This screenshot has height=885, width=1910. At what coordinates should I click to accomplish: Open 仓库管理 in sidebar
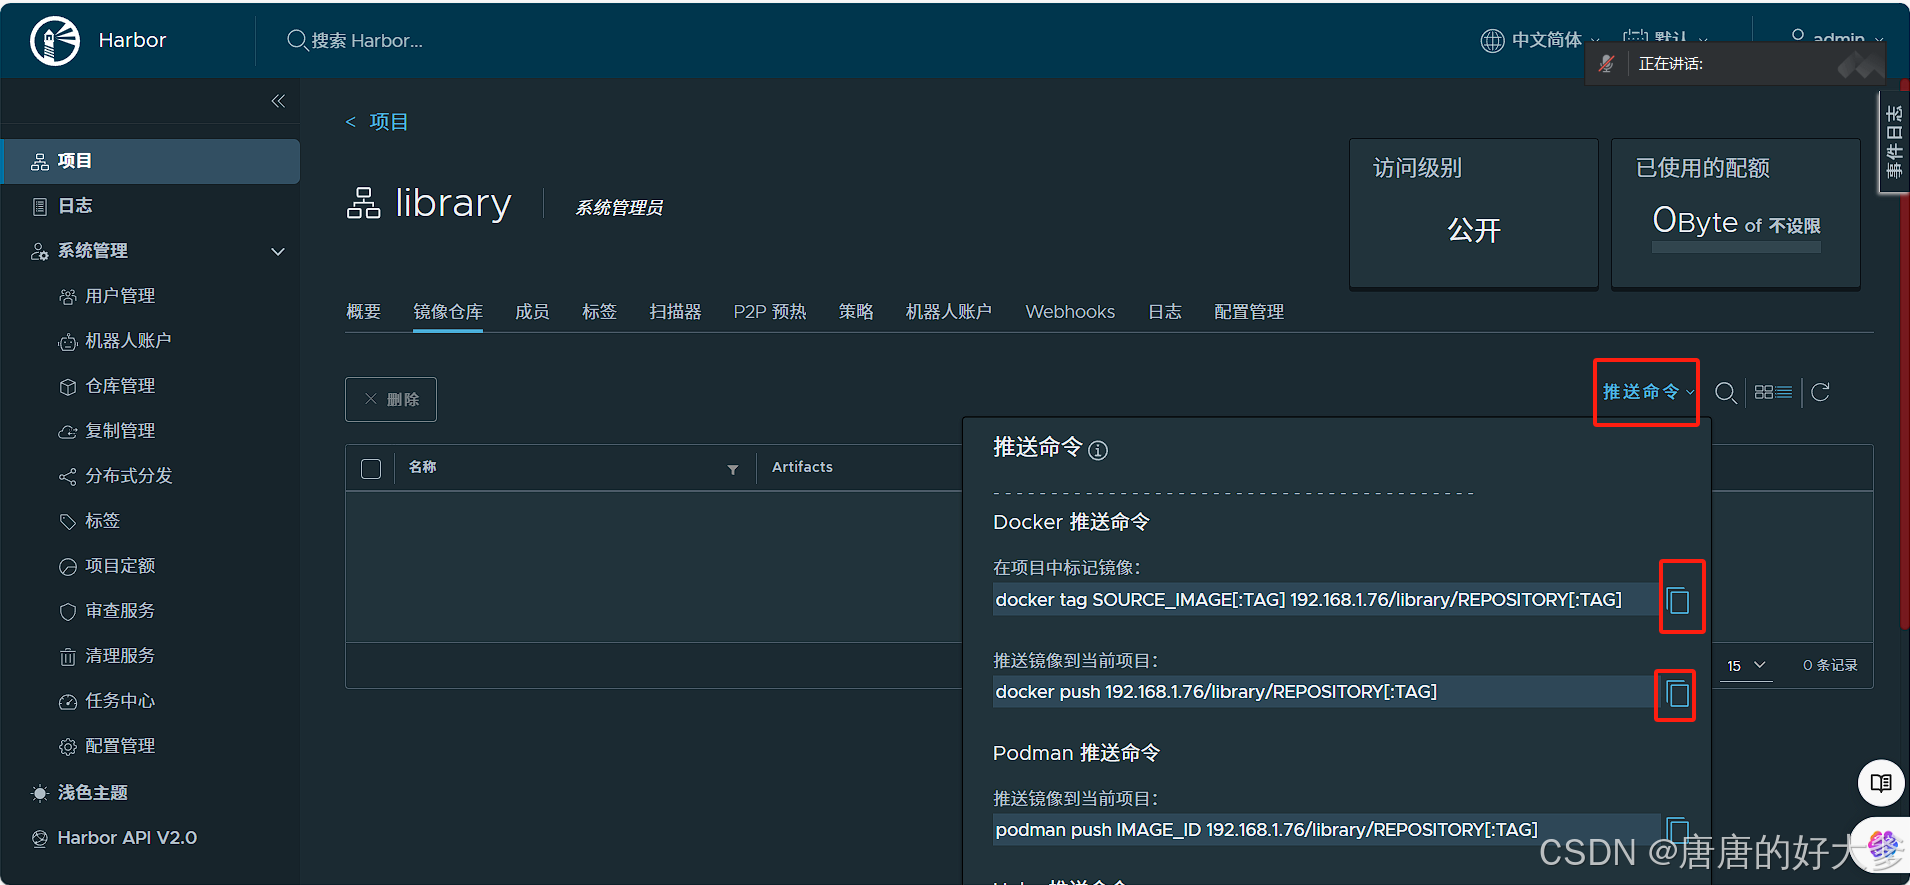tap(120, 386)
